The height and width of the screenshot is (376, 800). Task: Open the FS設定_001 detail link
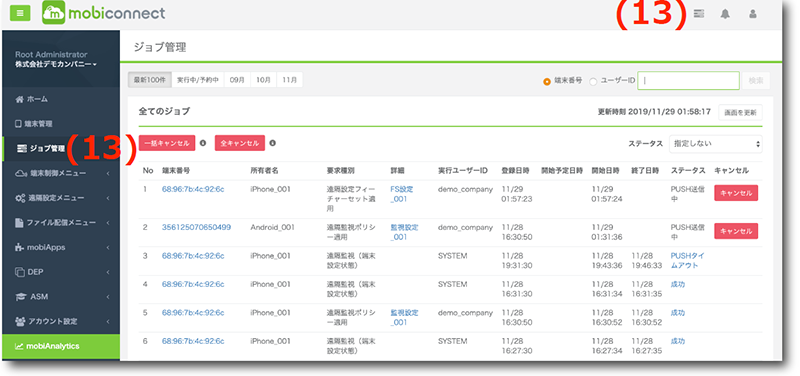click(x=402, y=194)
